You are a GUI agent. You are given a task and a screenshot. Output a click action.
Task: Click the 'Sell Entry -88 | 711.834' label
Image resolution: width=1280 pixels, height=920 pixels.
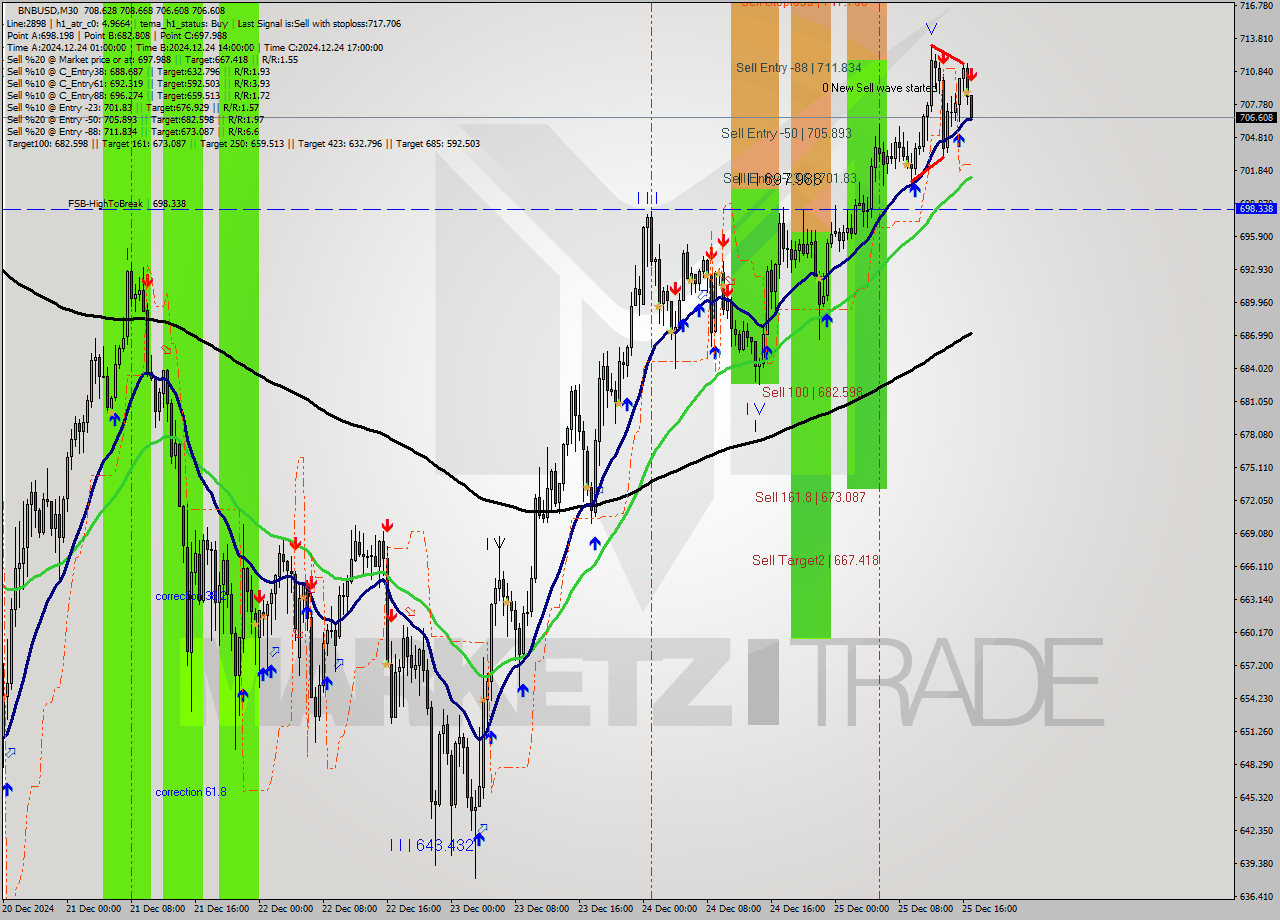798,68
